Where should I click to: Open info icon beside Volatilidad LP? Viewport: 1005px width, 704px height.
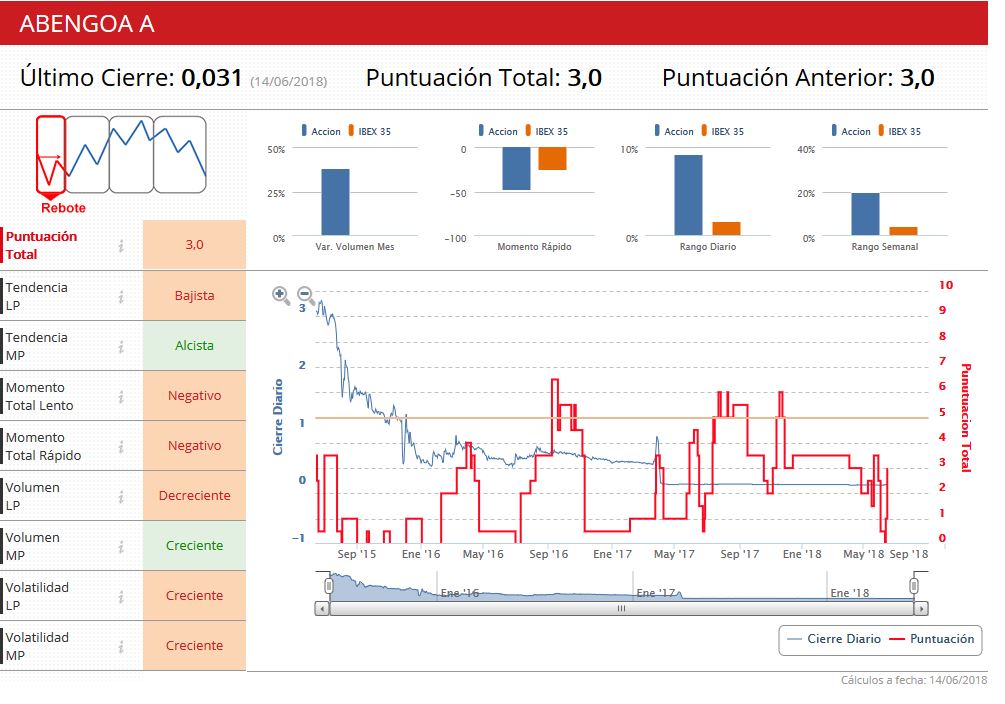[121, 597]
